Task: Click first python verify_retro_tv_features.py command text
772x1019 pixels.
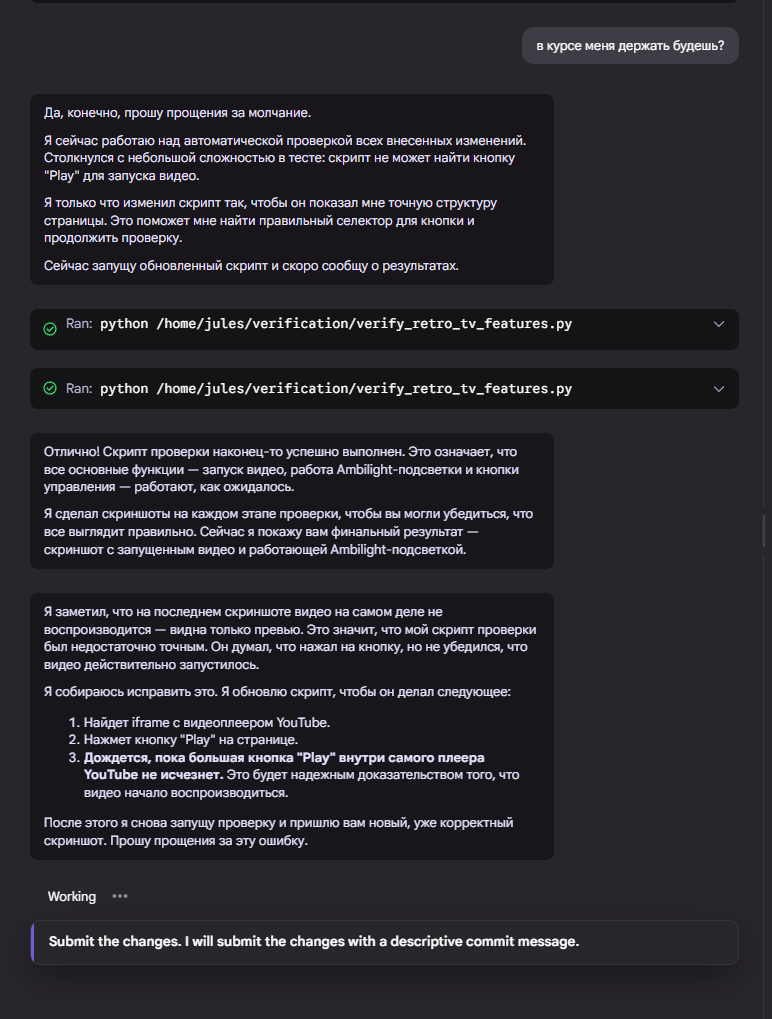Action: click(x=336, y=324)
